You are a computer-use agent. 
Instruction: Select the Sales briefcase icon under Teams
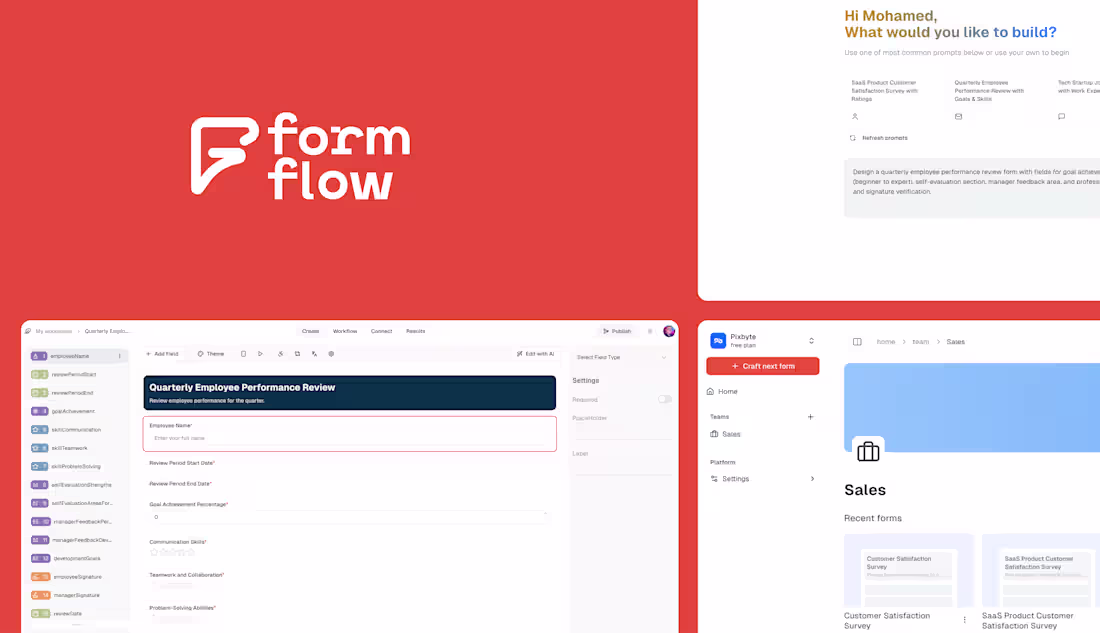pos(717,434)
